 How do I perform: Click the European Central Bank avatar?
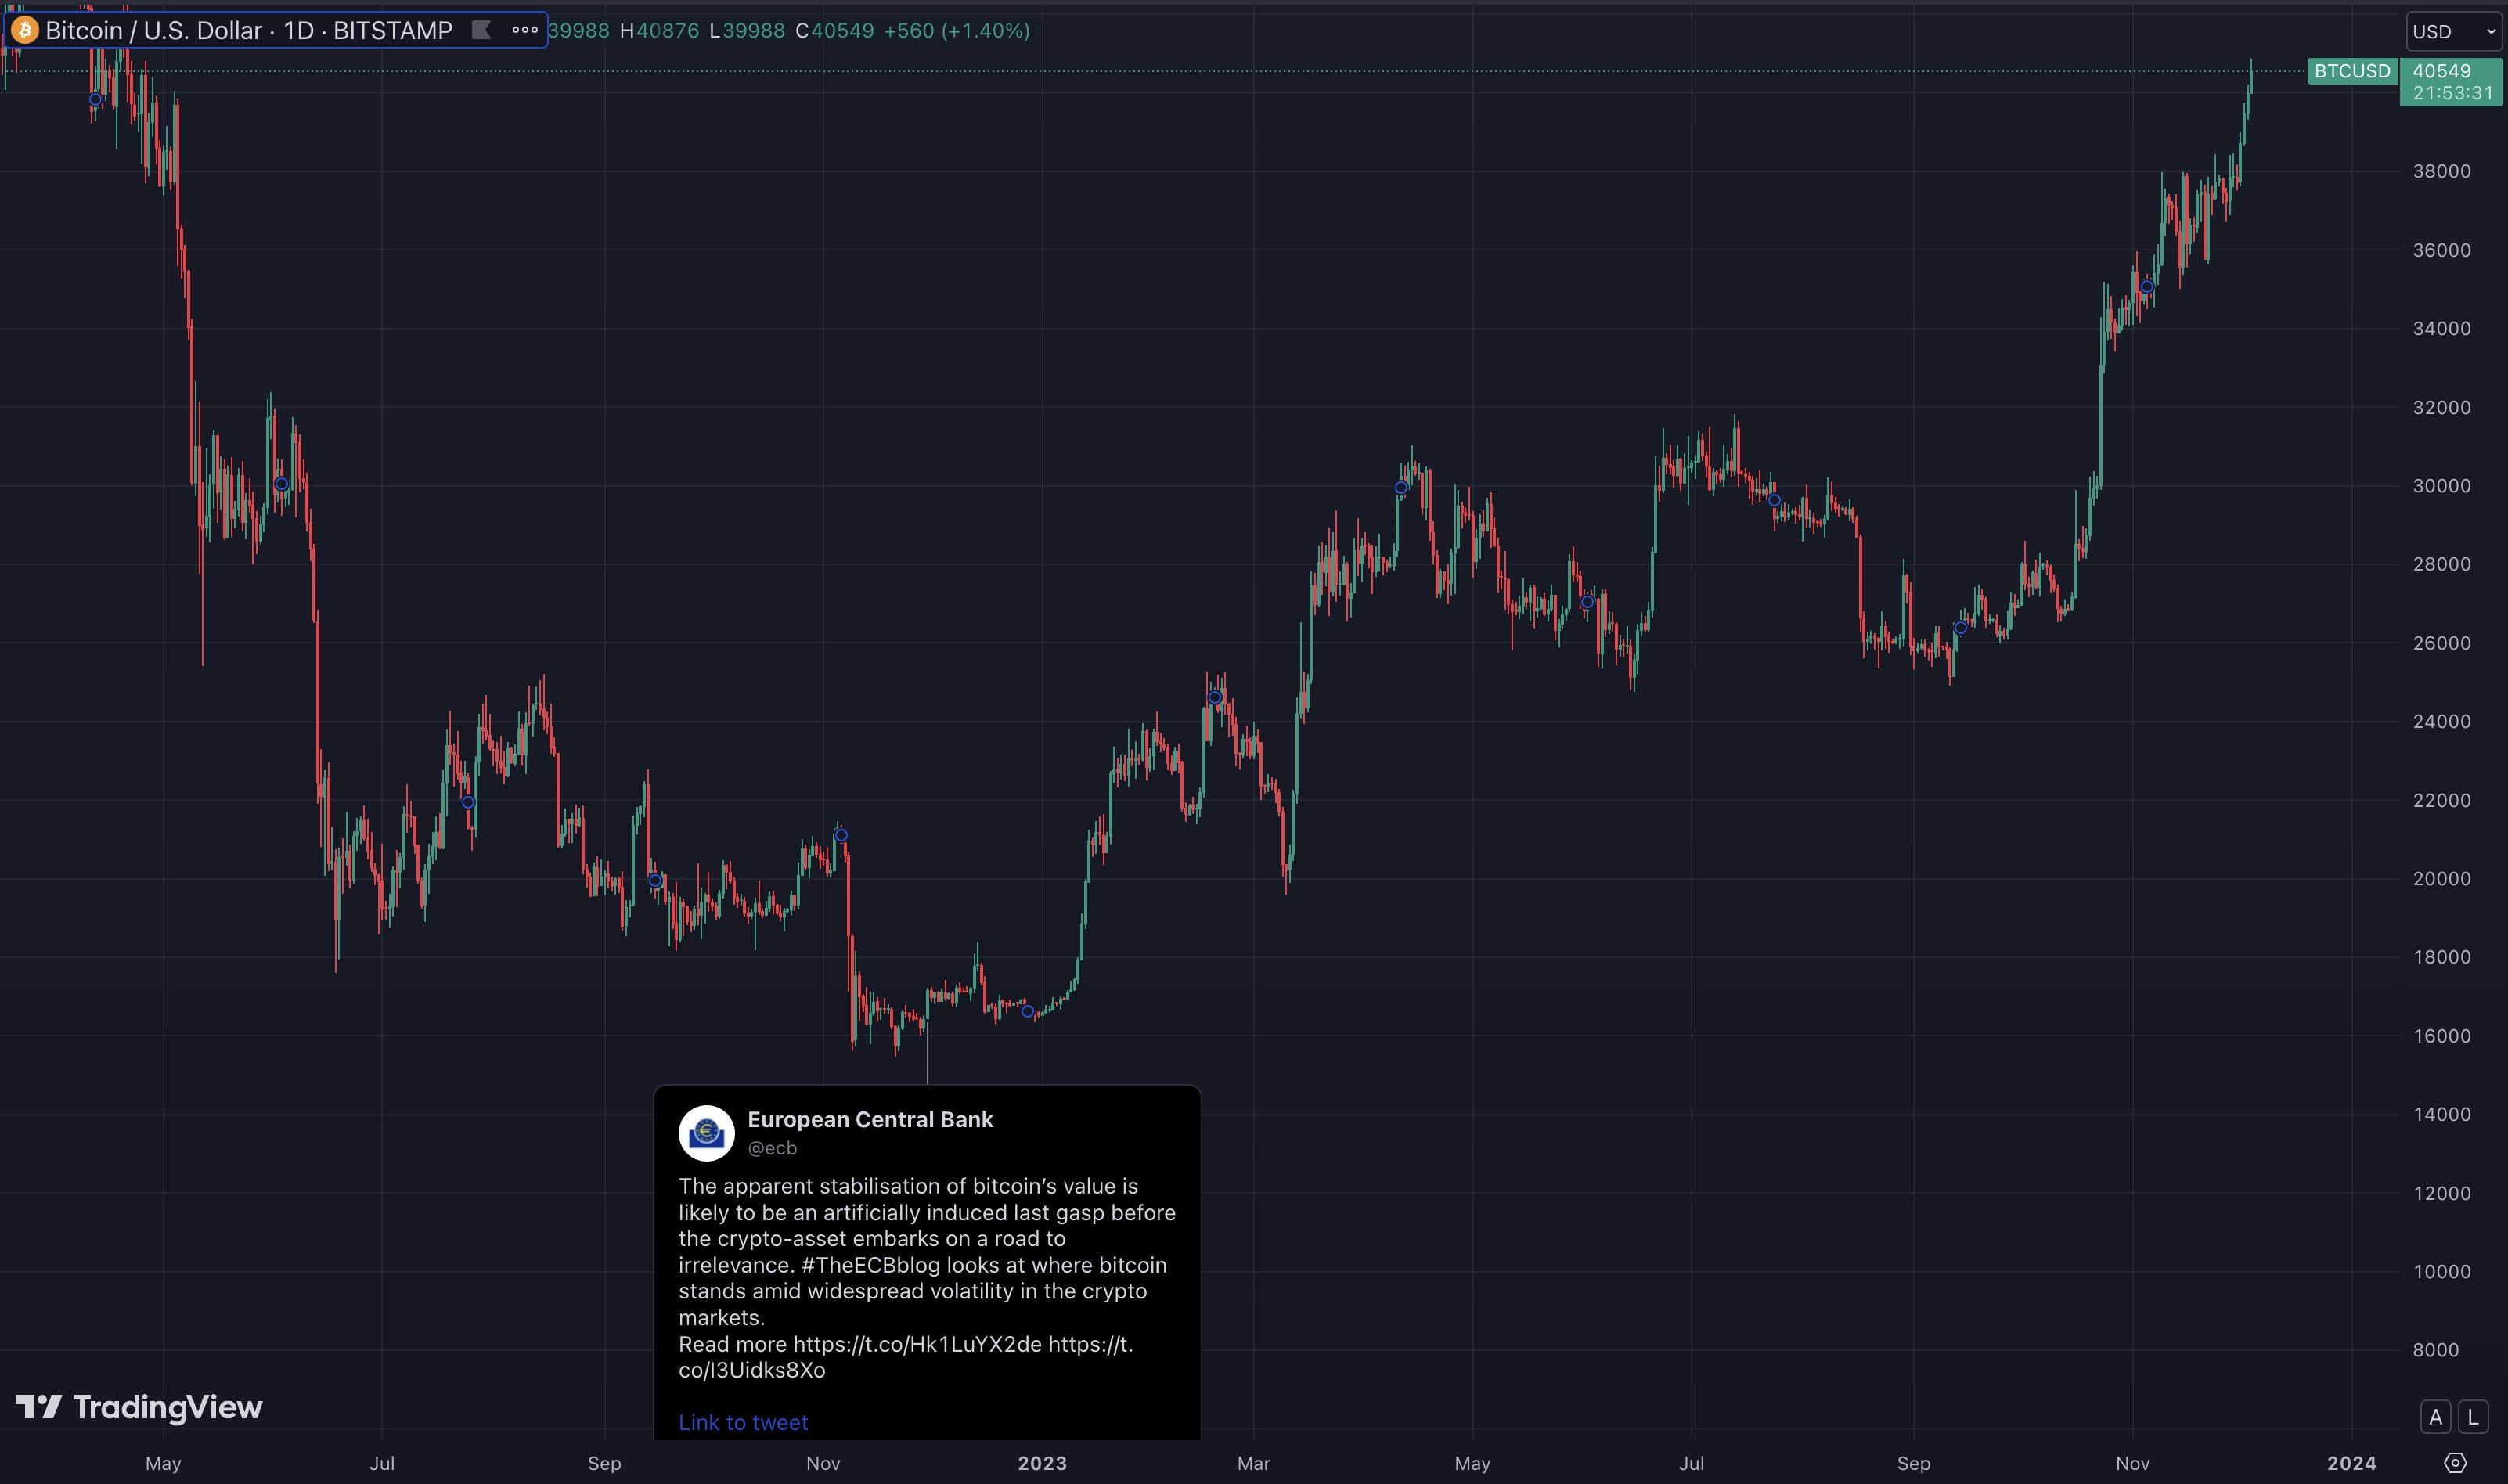point(706,1133)
